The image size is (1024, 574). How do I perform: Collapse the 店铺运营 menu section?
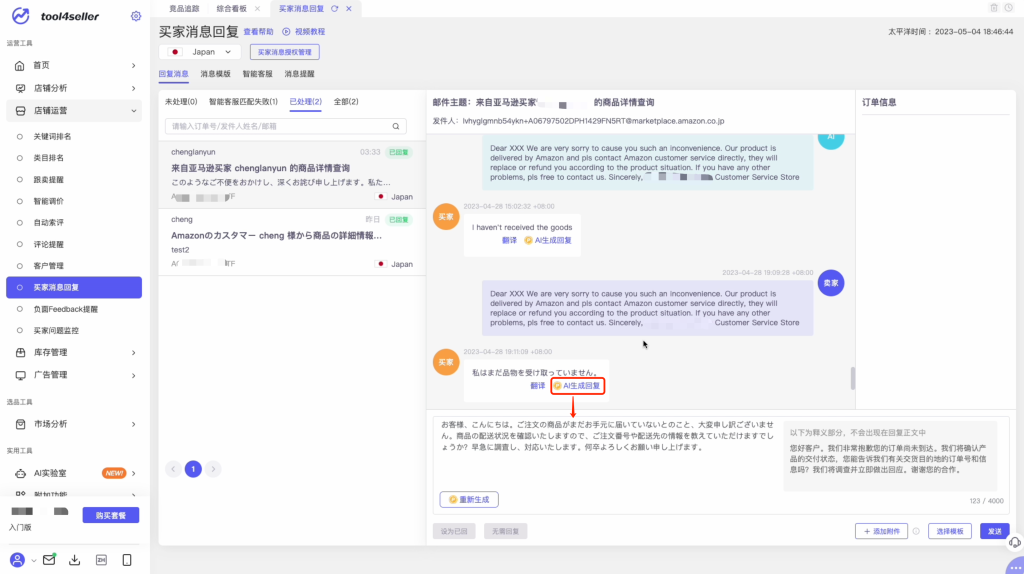(75, 110)
